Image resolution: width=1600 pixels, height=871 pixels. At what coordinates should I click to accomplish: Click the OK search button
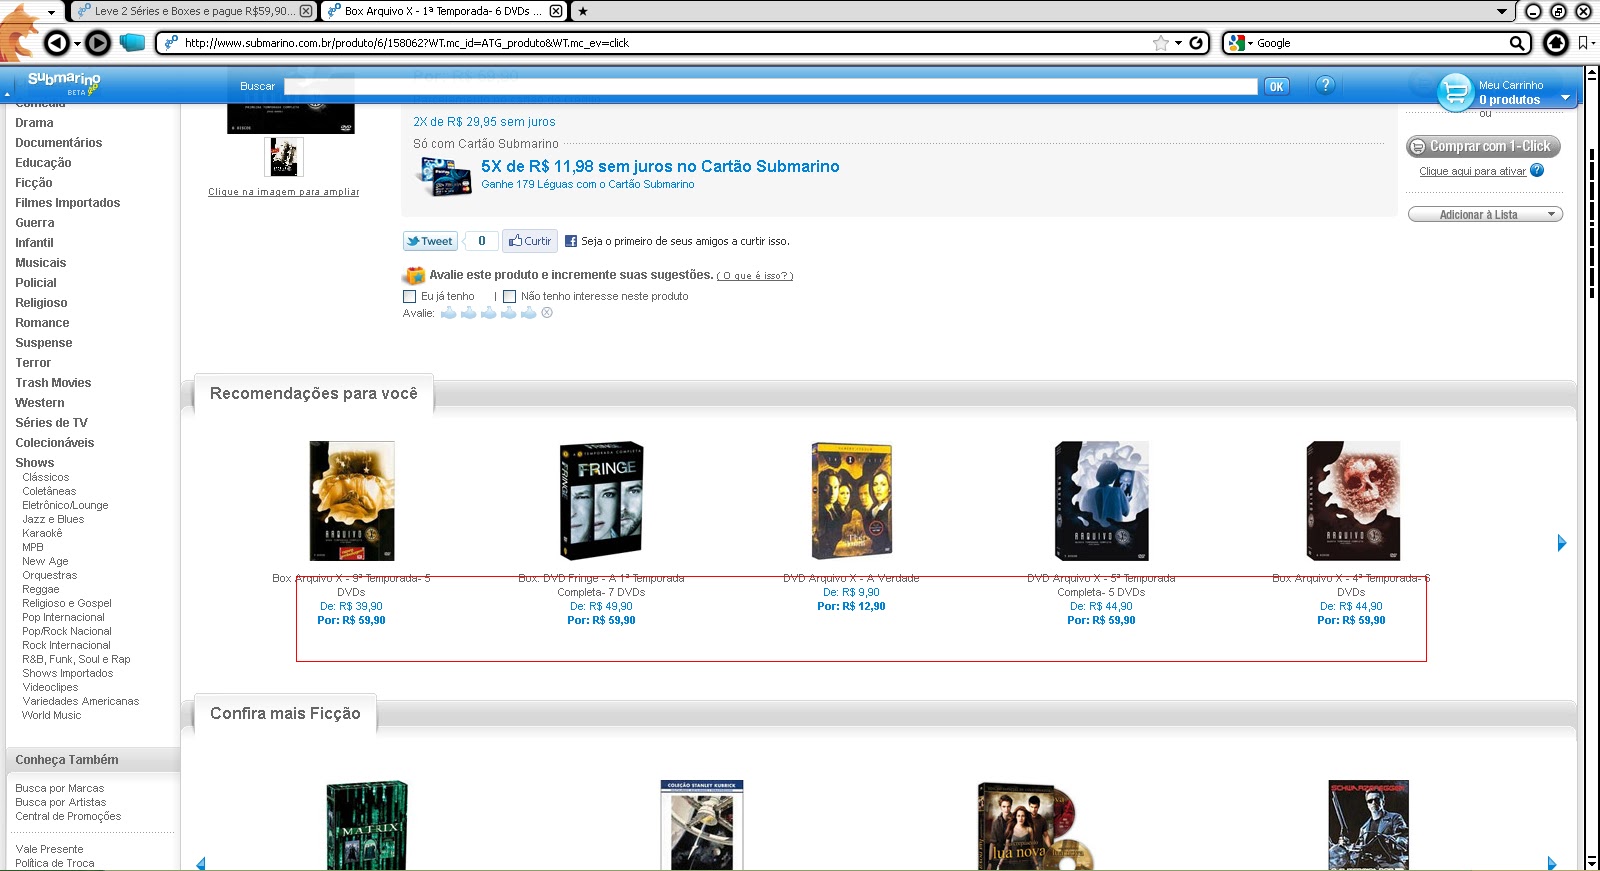pos(1277,86)
